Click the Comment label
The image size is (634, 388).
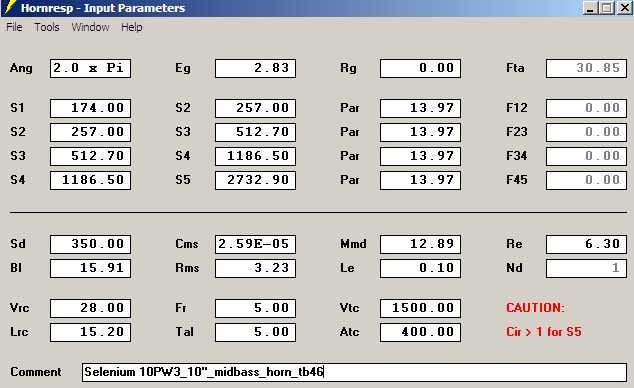pos(36,372)
